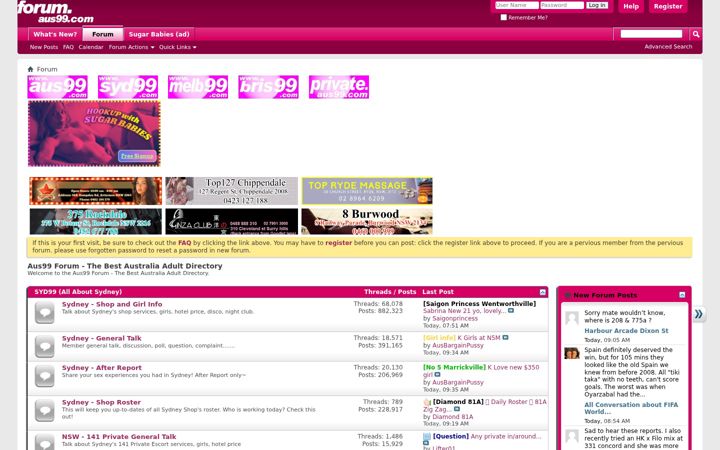Screen dimensions: 720x450
Task: Open the private.aus99.com banner
Action: [339, 87]
